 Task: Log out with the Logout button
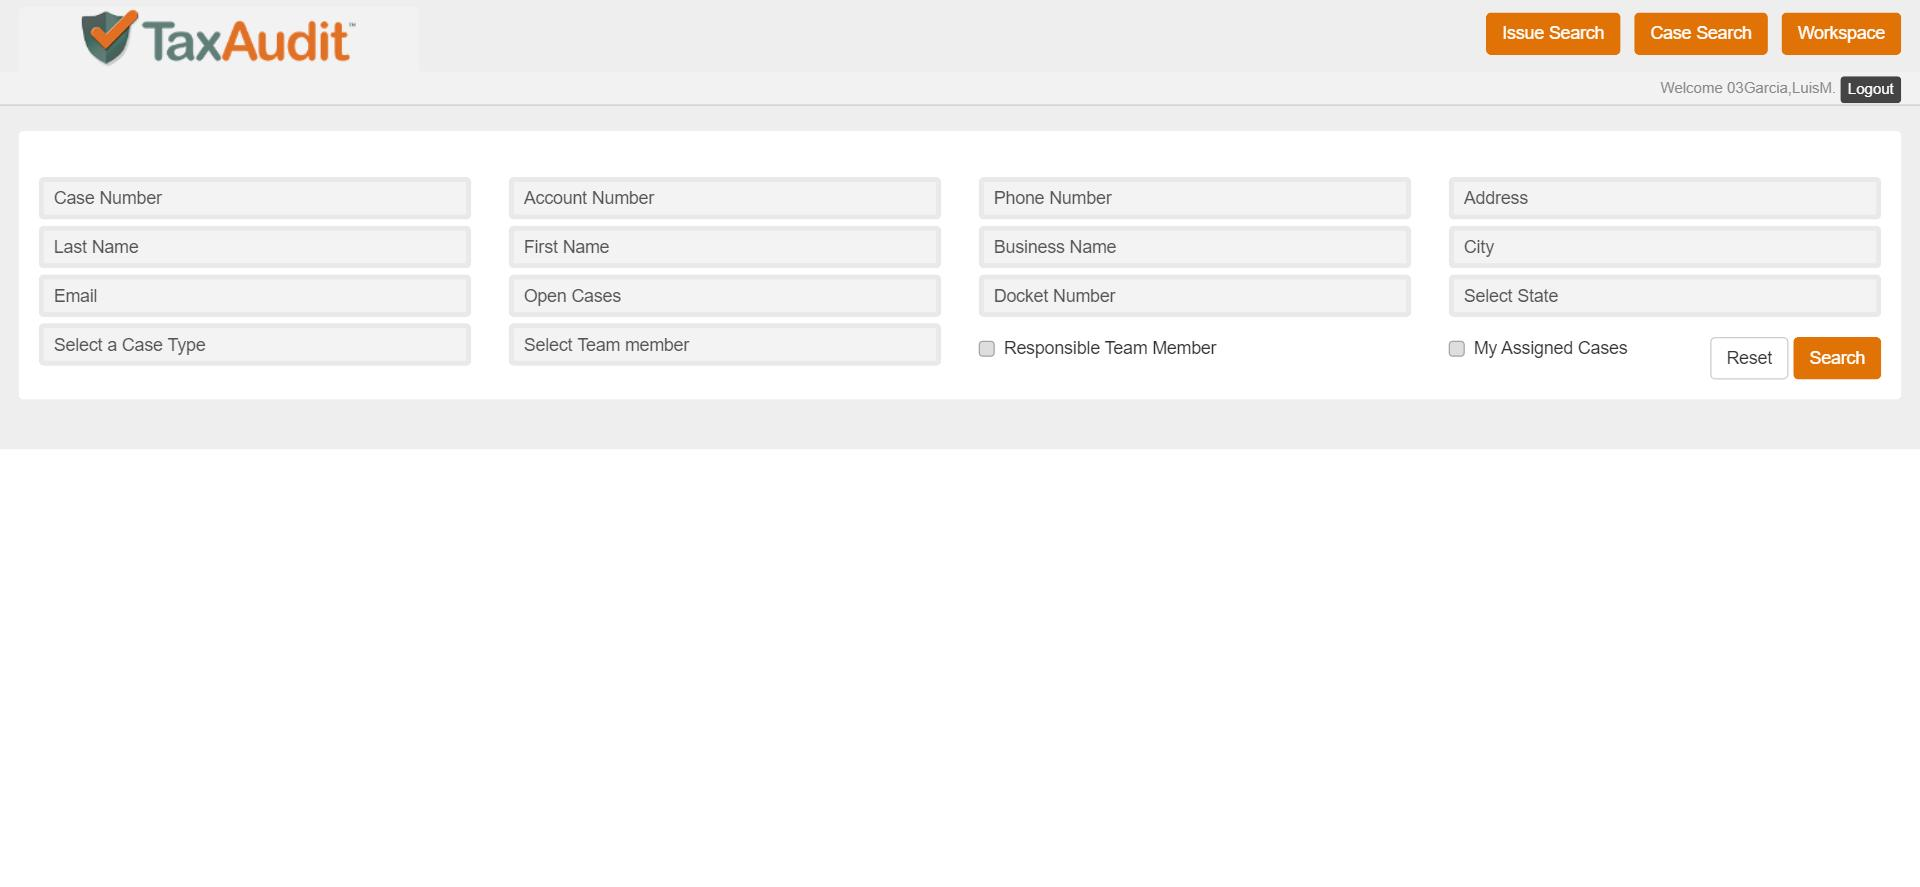pyautogui.click(x=1870, y=89)
